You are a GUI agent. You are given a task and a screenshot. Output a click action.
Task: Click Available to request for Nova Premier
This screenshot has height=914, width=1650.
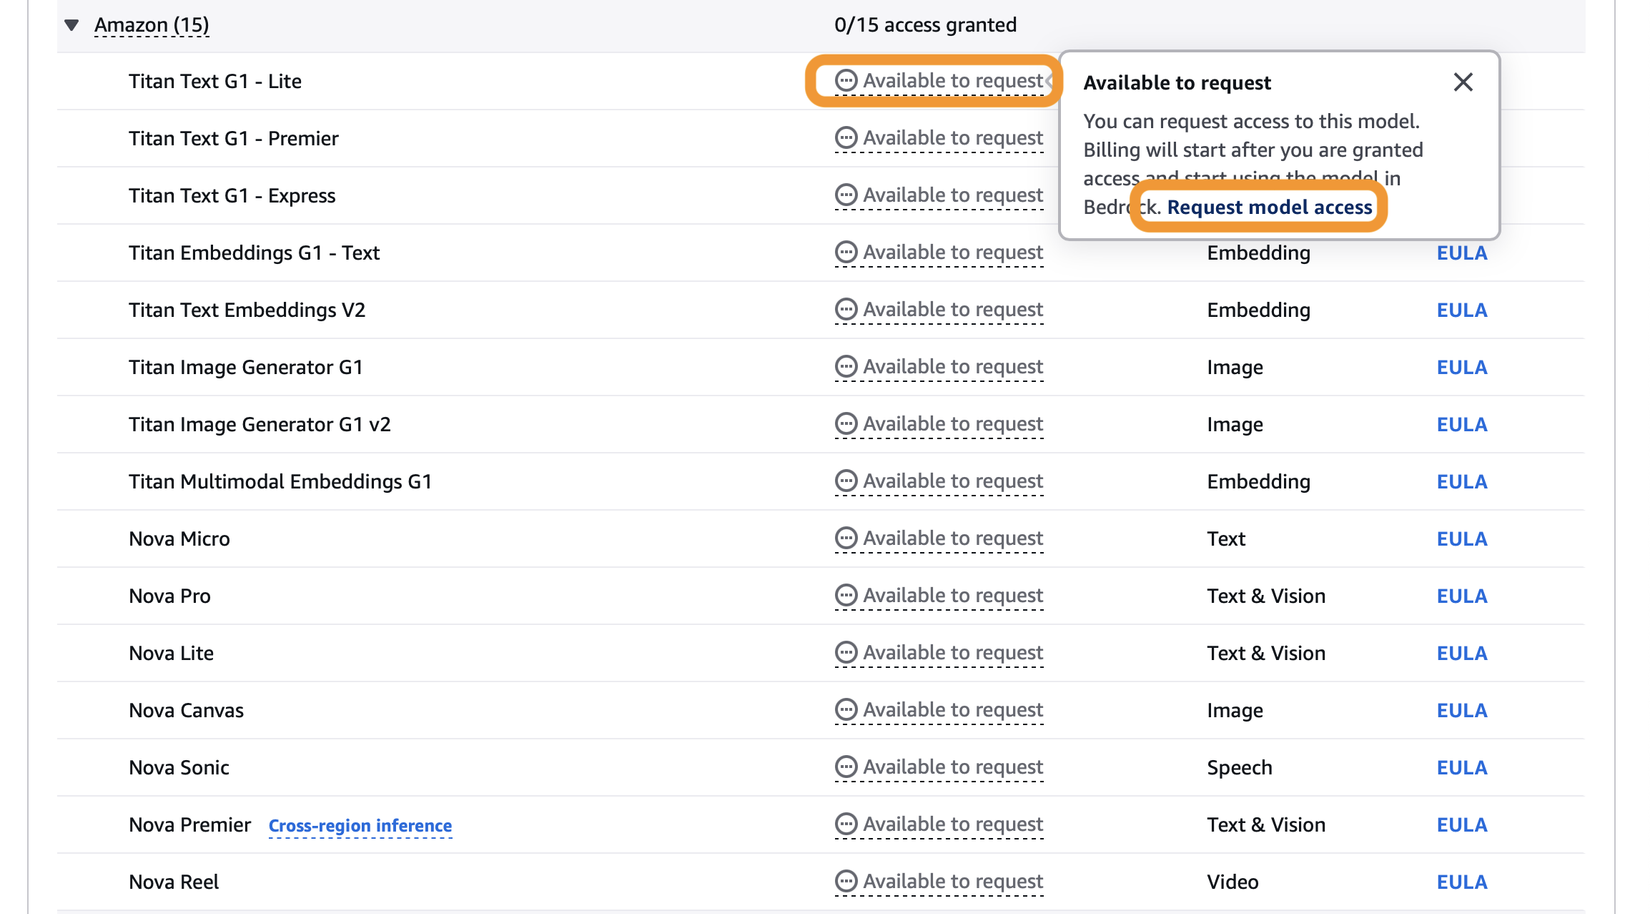(952, 824)
